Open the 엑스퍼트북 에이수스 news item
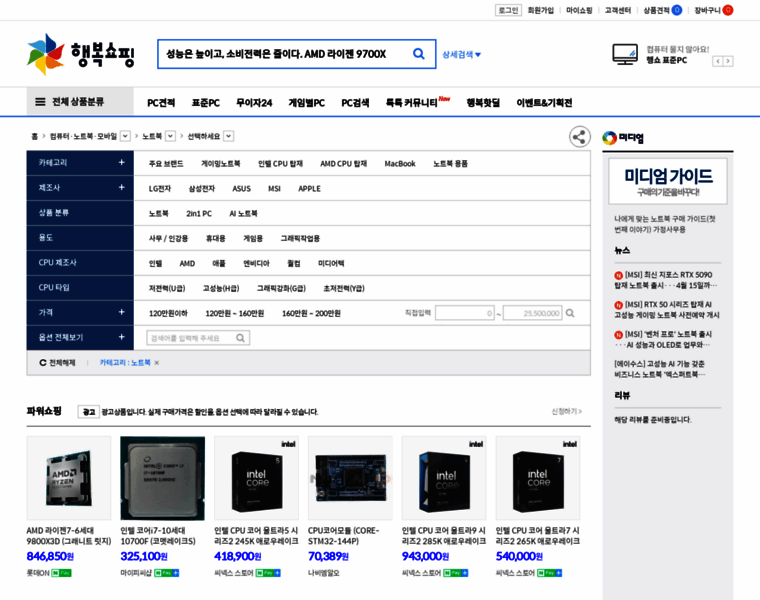Screen dimensions: 760x600 click(x=659, y=369)
